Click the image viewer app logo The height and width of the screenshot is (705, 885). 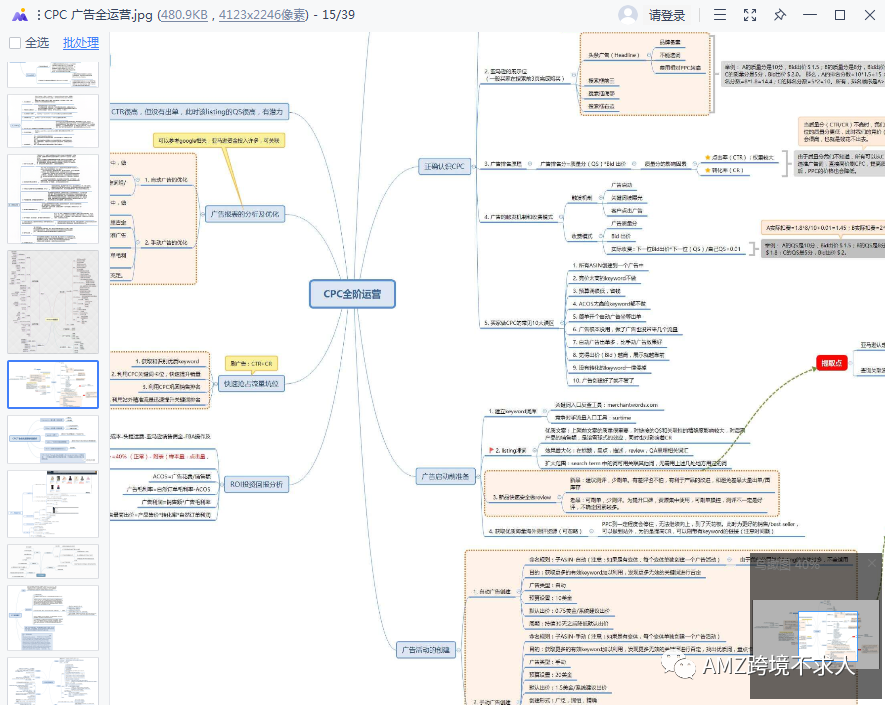tap(19, 15)
